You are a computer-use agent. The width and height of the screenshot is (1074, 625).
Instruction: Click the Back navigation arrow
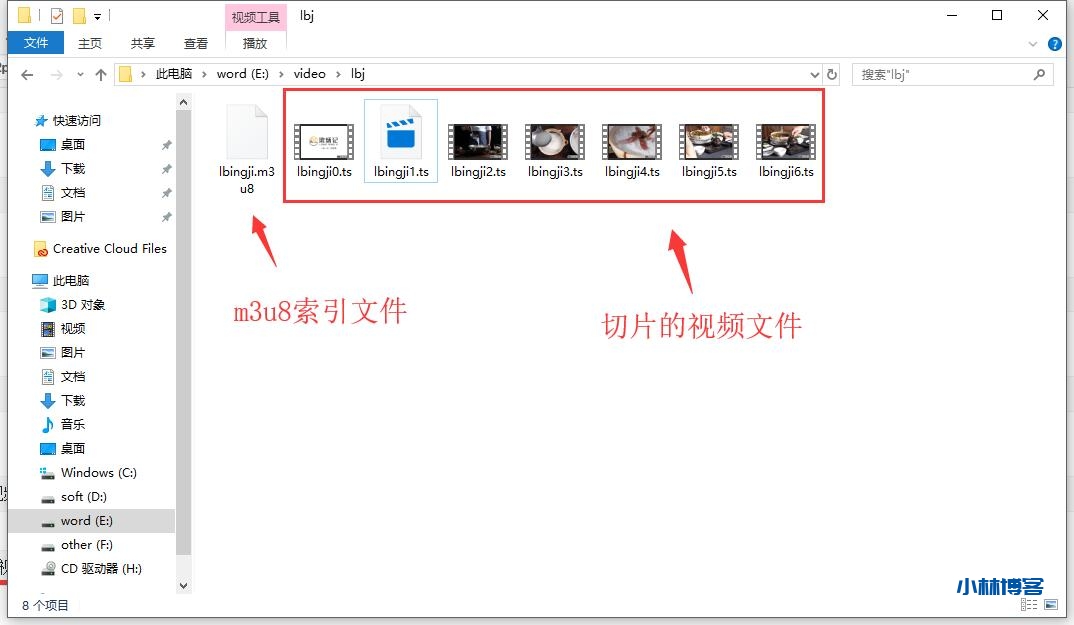(28, 75)
